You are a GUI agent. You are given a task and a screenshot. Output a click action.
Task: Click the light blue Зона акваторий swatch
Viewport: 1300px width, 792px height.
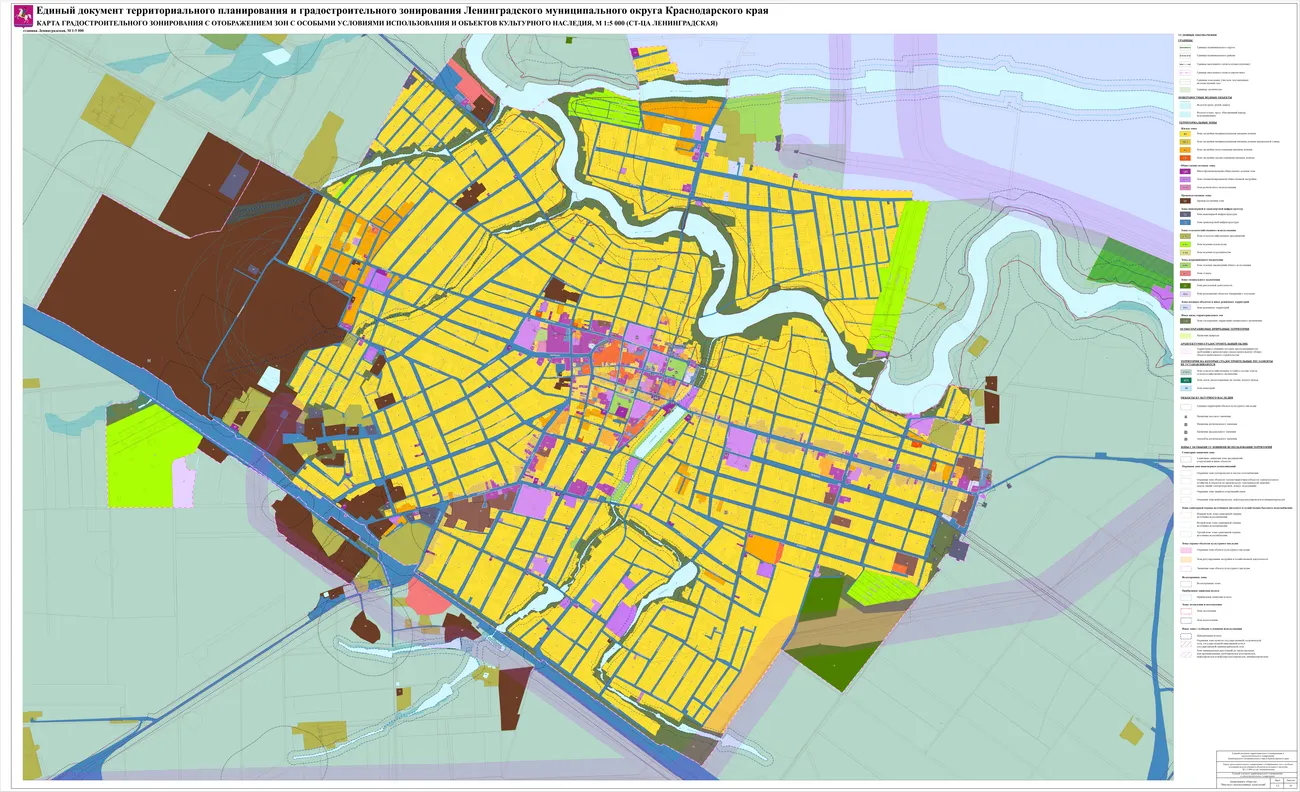click(x=1186, y=388)
